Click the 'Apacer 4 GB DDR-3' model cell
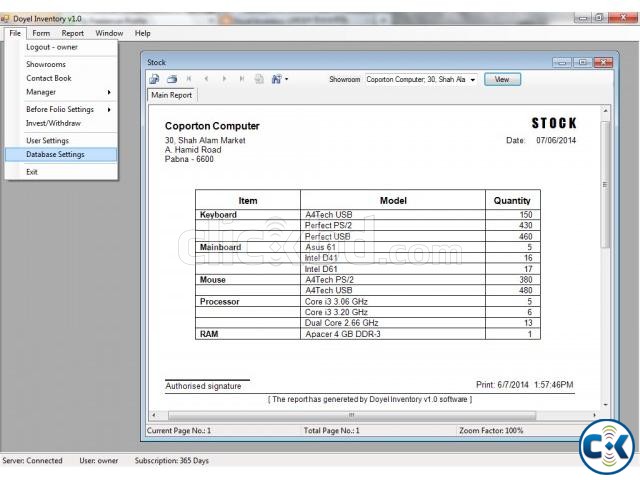The image size is (640, 480). (393, 334)
